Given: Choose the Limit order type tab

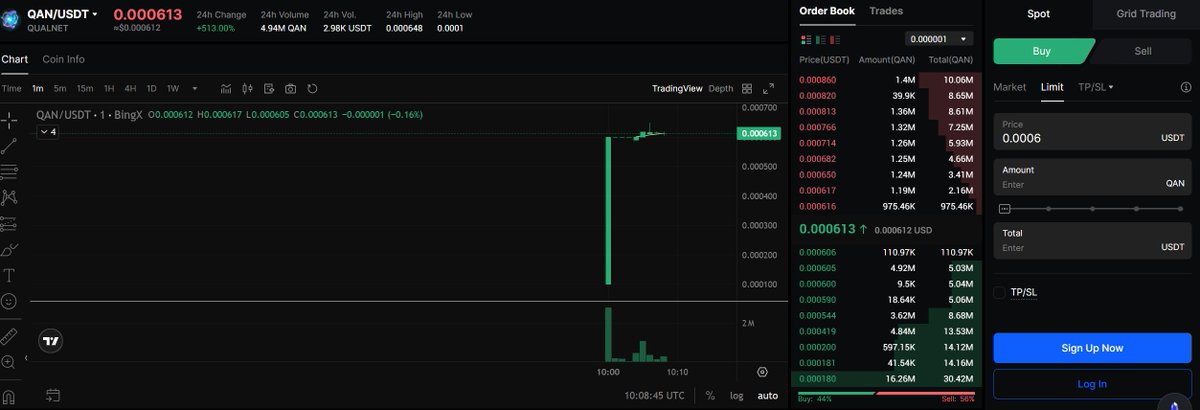Looking at the screenshot, I should point(1052,87).
